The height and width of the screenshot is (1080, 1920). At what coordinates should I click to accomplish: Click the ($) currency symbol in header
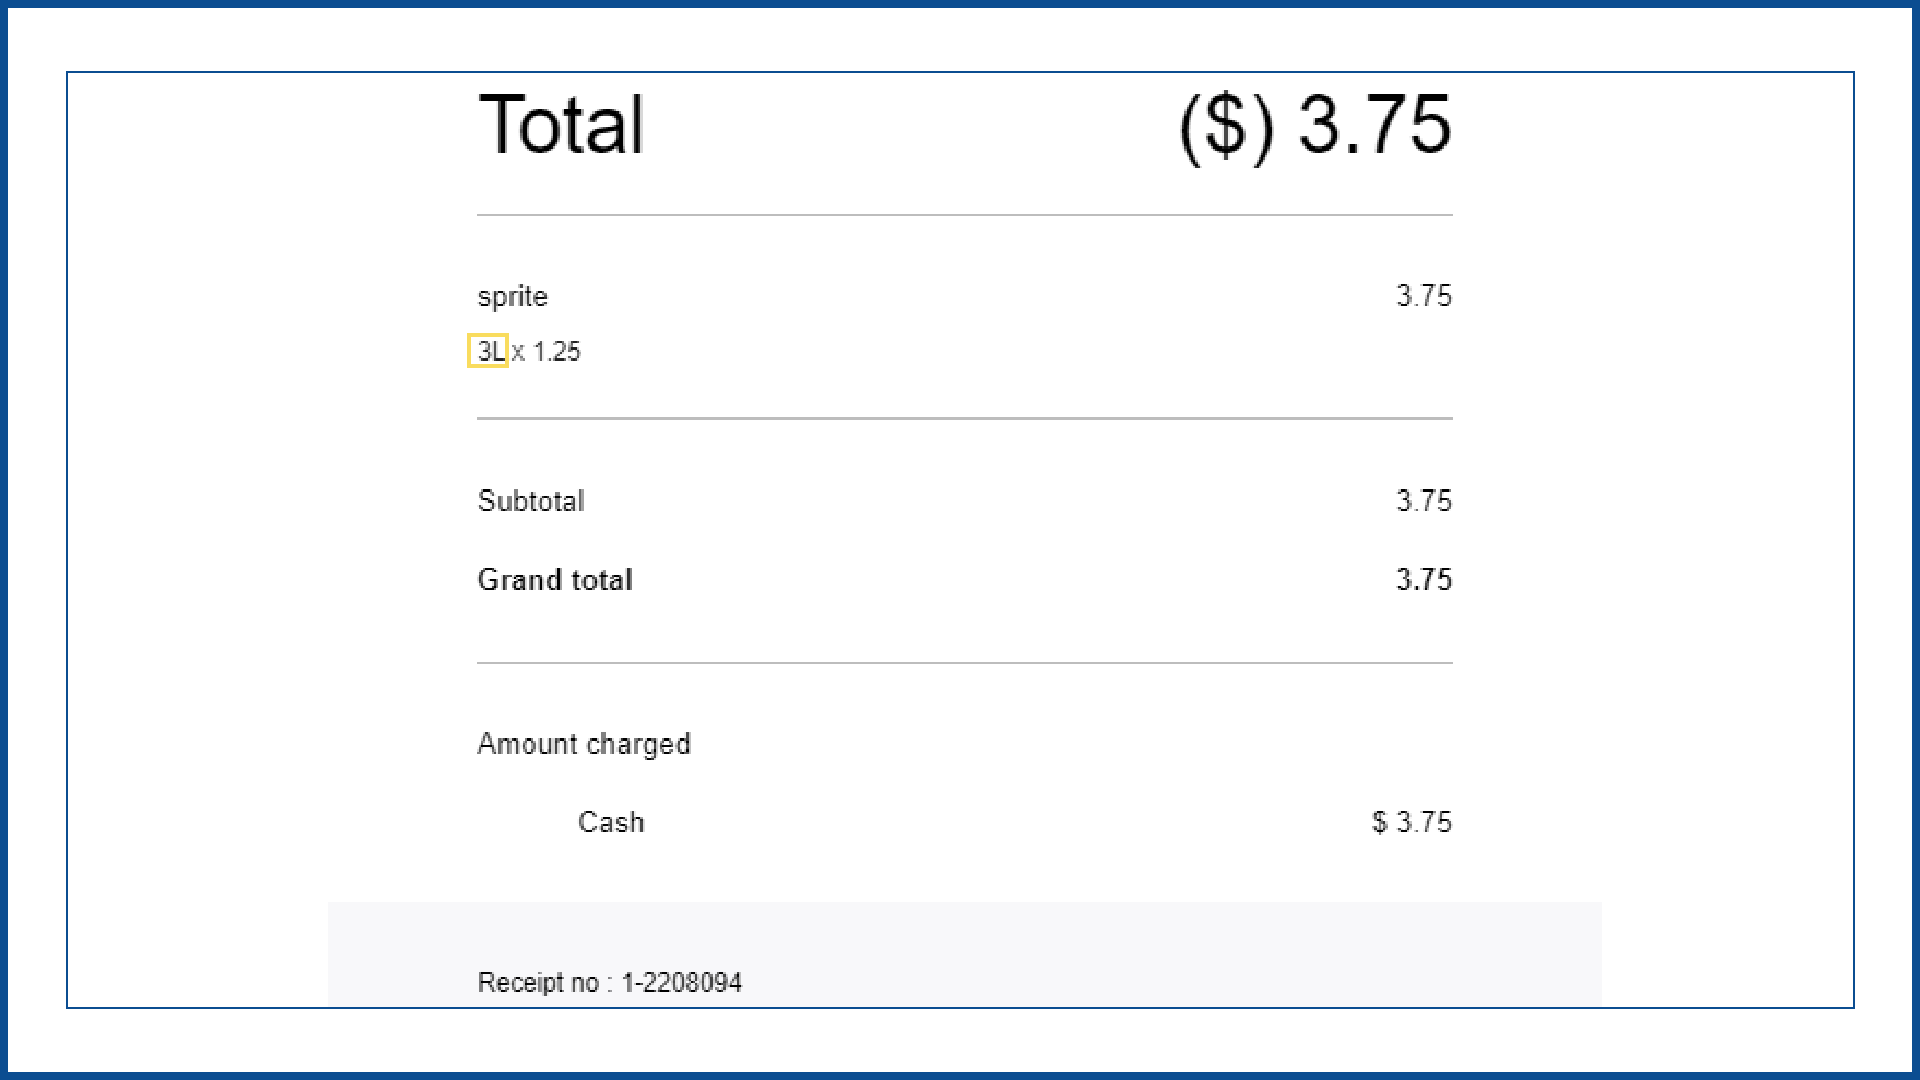(1227, 127)
